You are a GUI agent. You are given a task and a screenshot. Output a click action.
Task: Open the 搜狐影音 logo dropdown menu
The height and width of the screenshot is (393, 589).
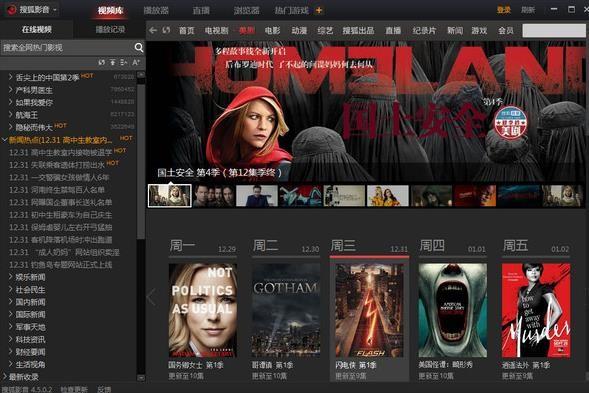(55, 10)
